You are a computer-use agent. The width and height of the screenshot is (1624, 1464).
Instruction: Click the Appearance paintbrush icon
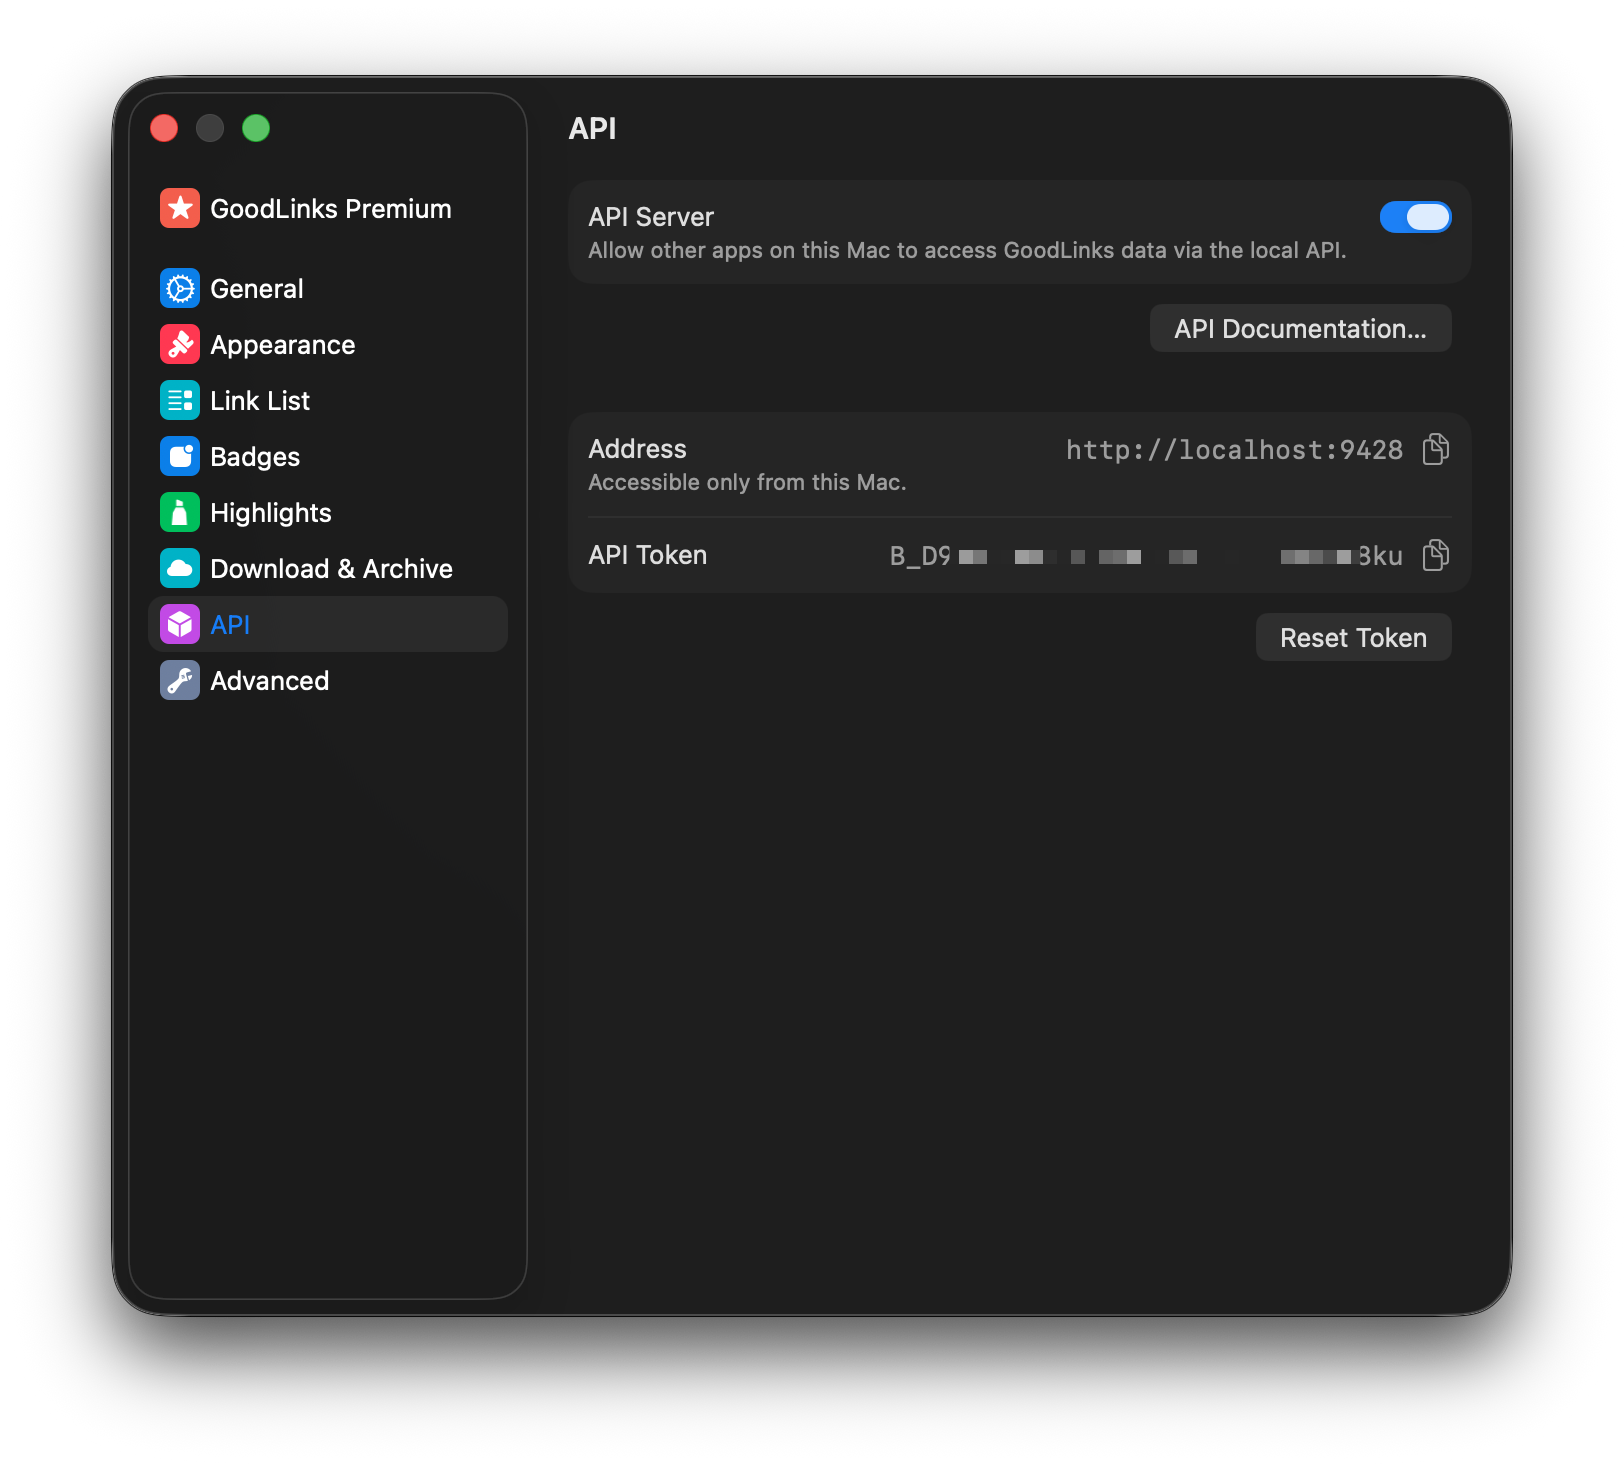point(180,344)
